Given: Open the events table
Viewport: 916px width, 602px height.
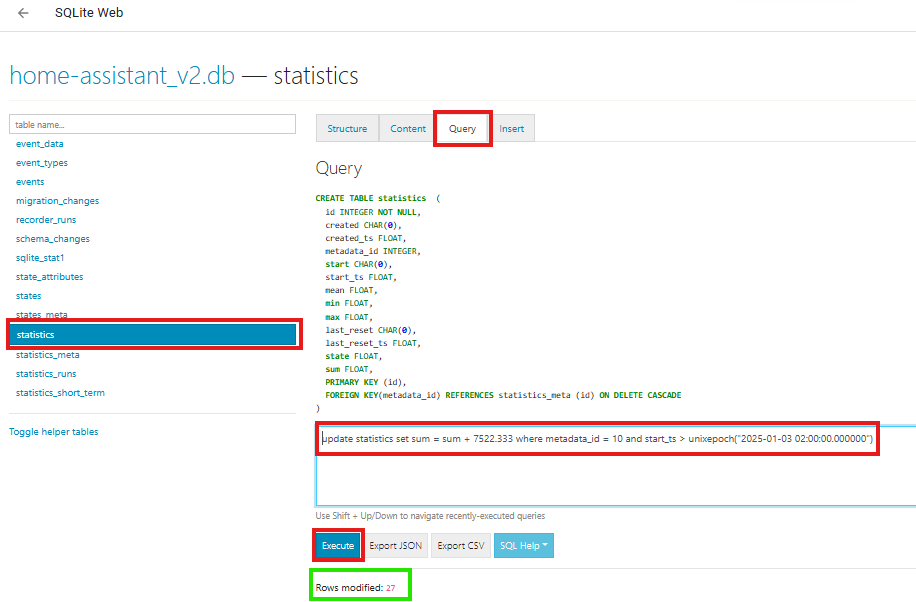Looking at the screenshot, I should point(30,182).
